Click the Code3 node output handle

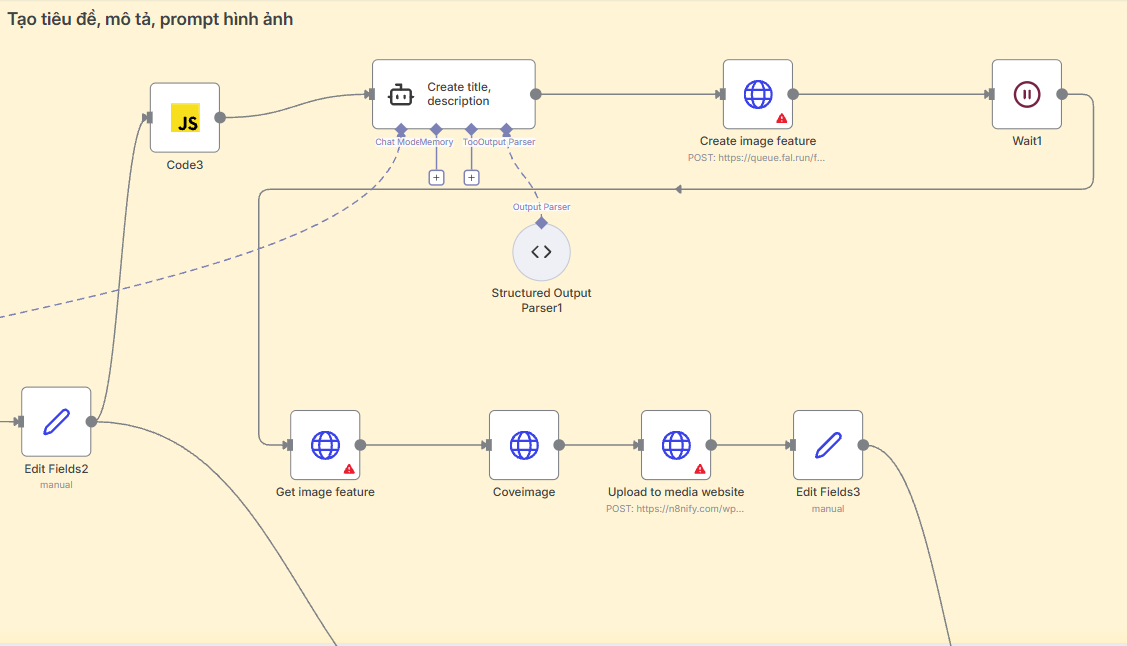[x=220, y=117]
